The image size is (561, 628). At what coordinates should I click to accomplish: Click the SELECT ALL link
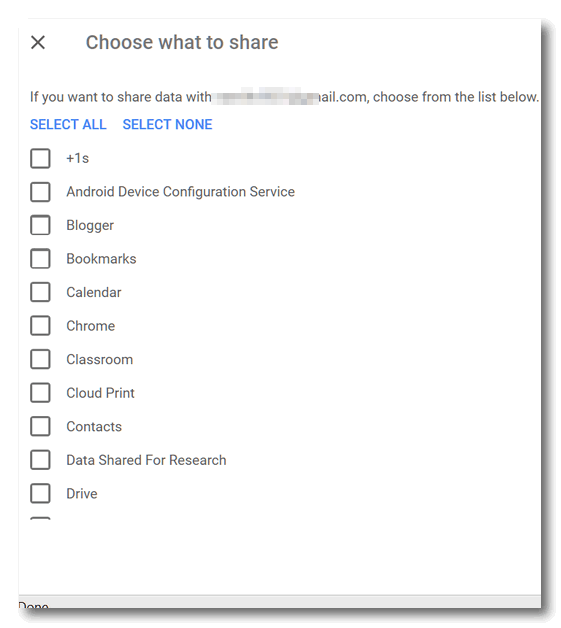[68, 125]
